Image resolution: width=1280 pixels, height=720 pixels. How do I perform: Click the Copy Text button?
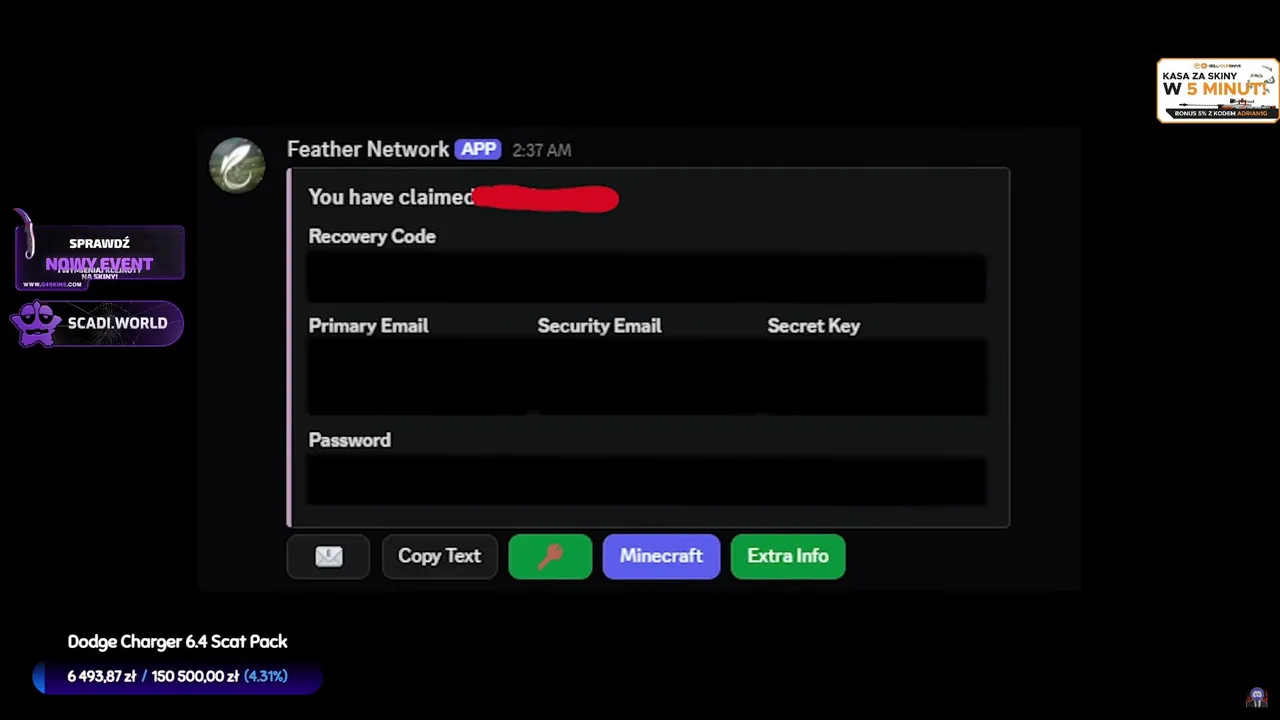[x=439, y=557]
